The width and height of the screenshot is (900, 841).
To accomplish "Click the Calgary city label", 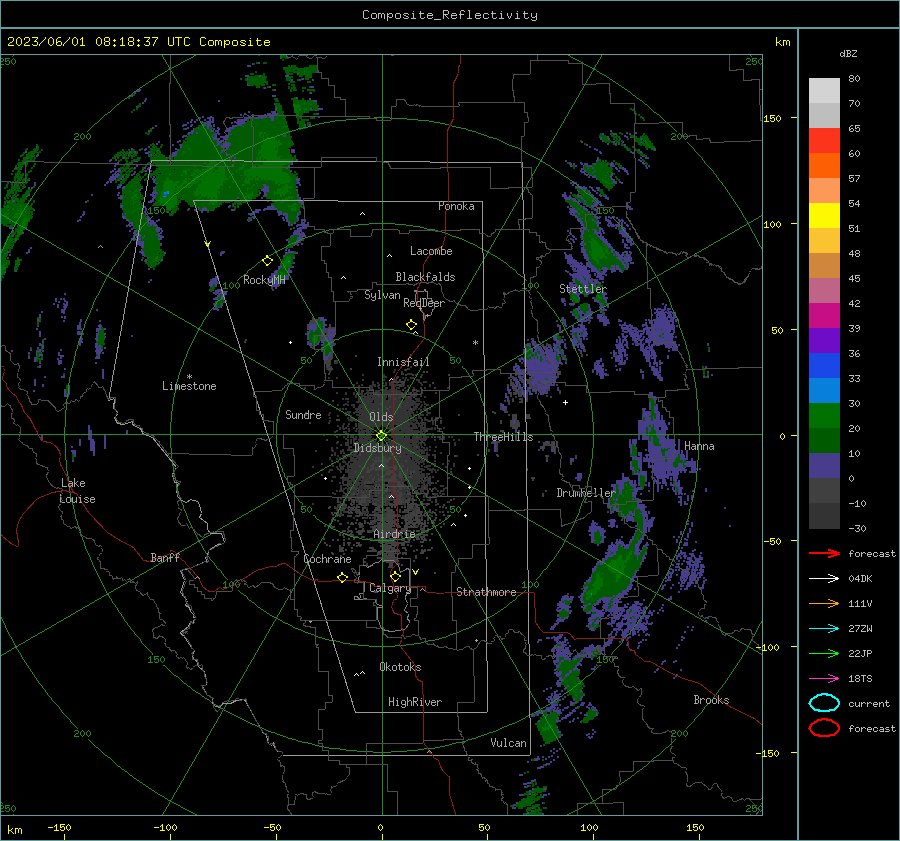I will 390,588.
